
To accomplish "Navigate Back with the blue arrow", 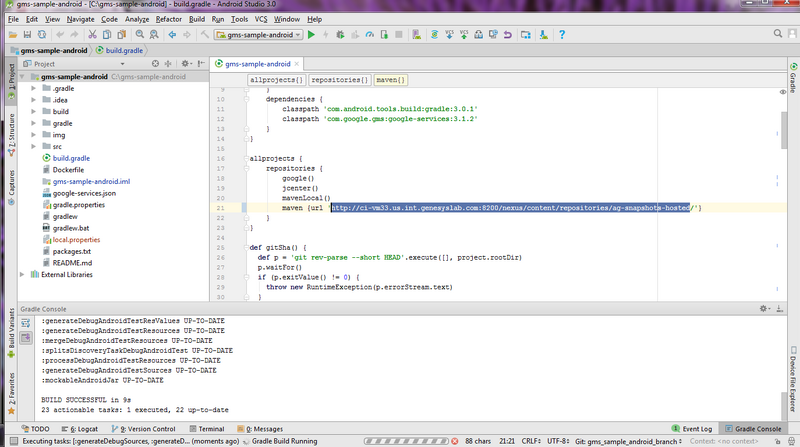I will coord(172,35).
